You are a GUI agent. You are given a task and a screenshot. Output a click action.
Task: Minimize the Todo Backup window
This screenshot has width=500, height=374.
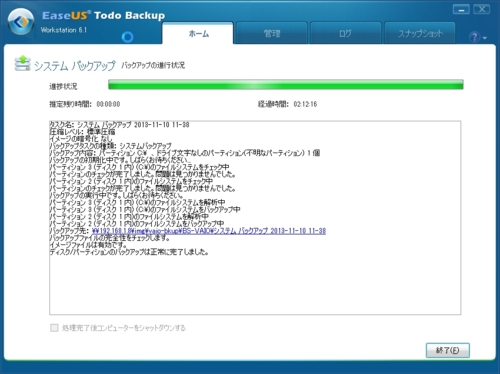461,10
